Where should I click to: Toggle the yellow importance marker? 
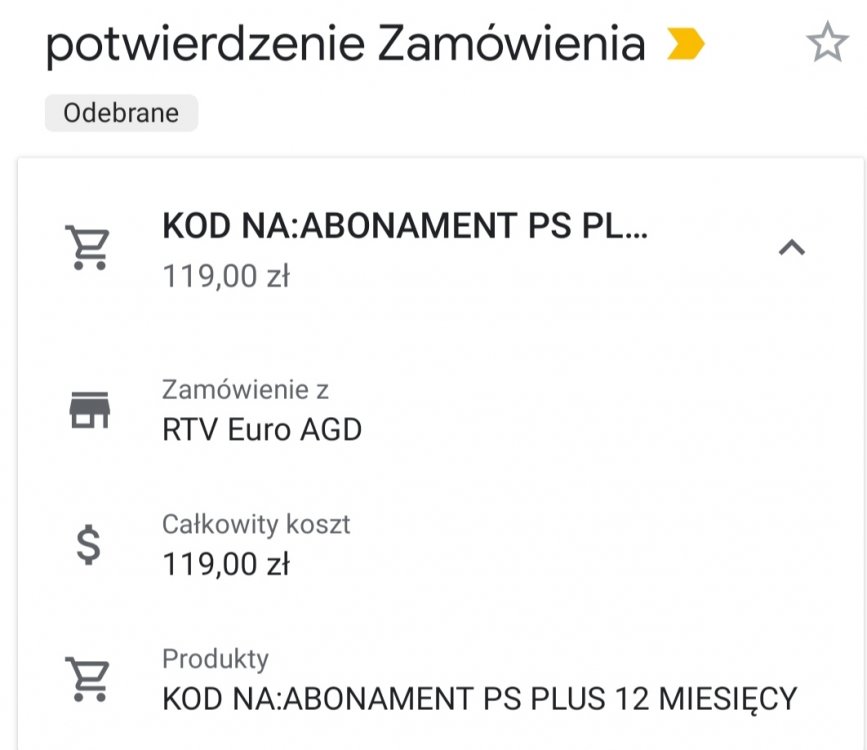[685, 44]
